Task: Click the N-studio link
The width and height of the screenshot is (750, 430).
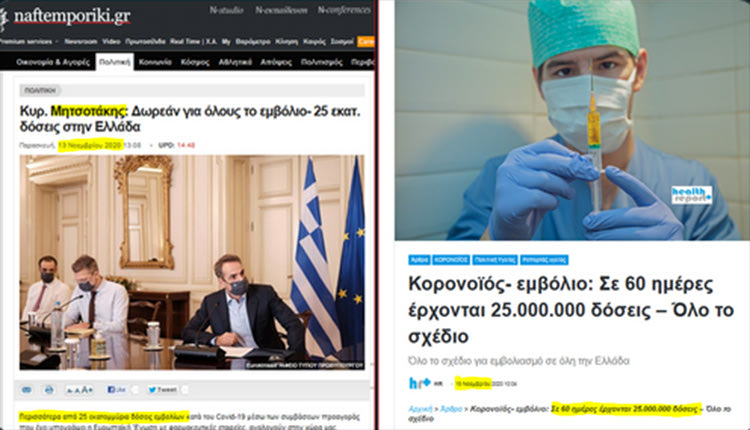Action: [x=226, y=10]
